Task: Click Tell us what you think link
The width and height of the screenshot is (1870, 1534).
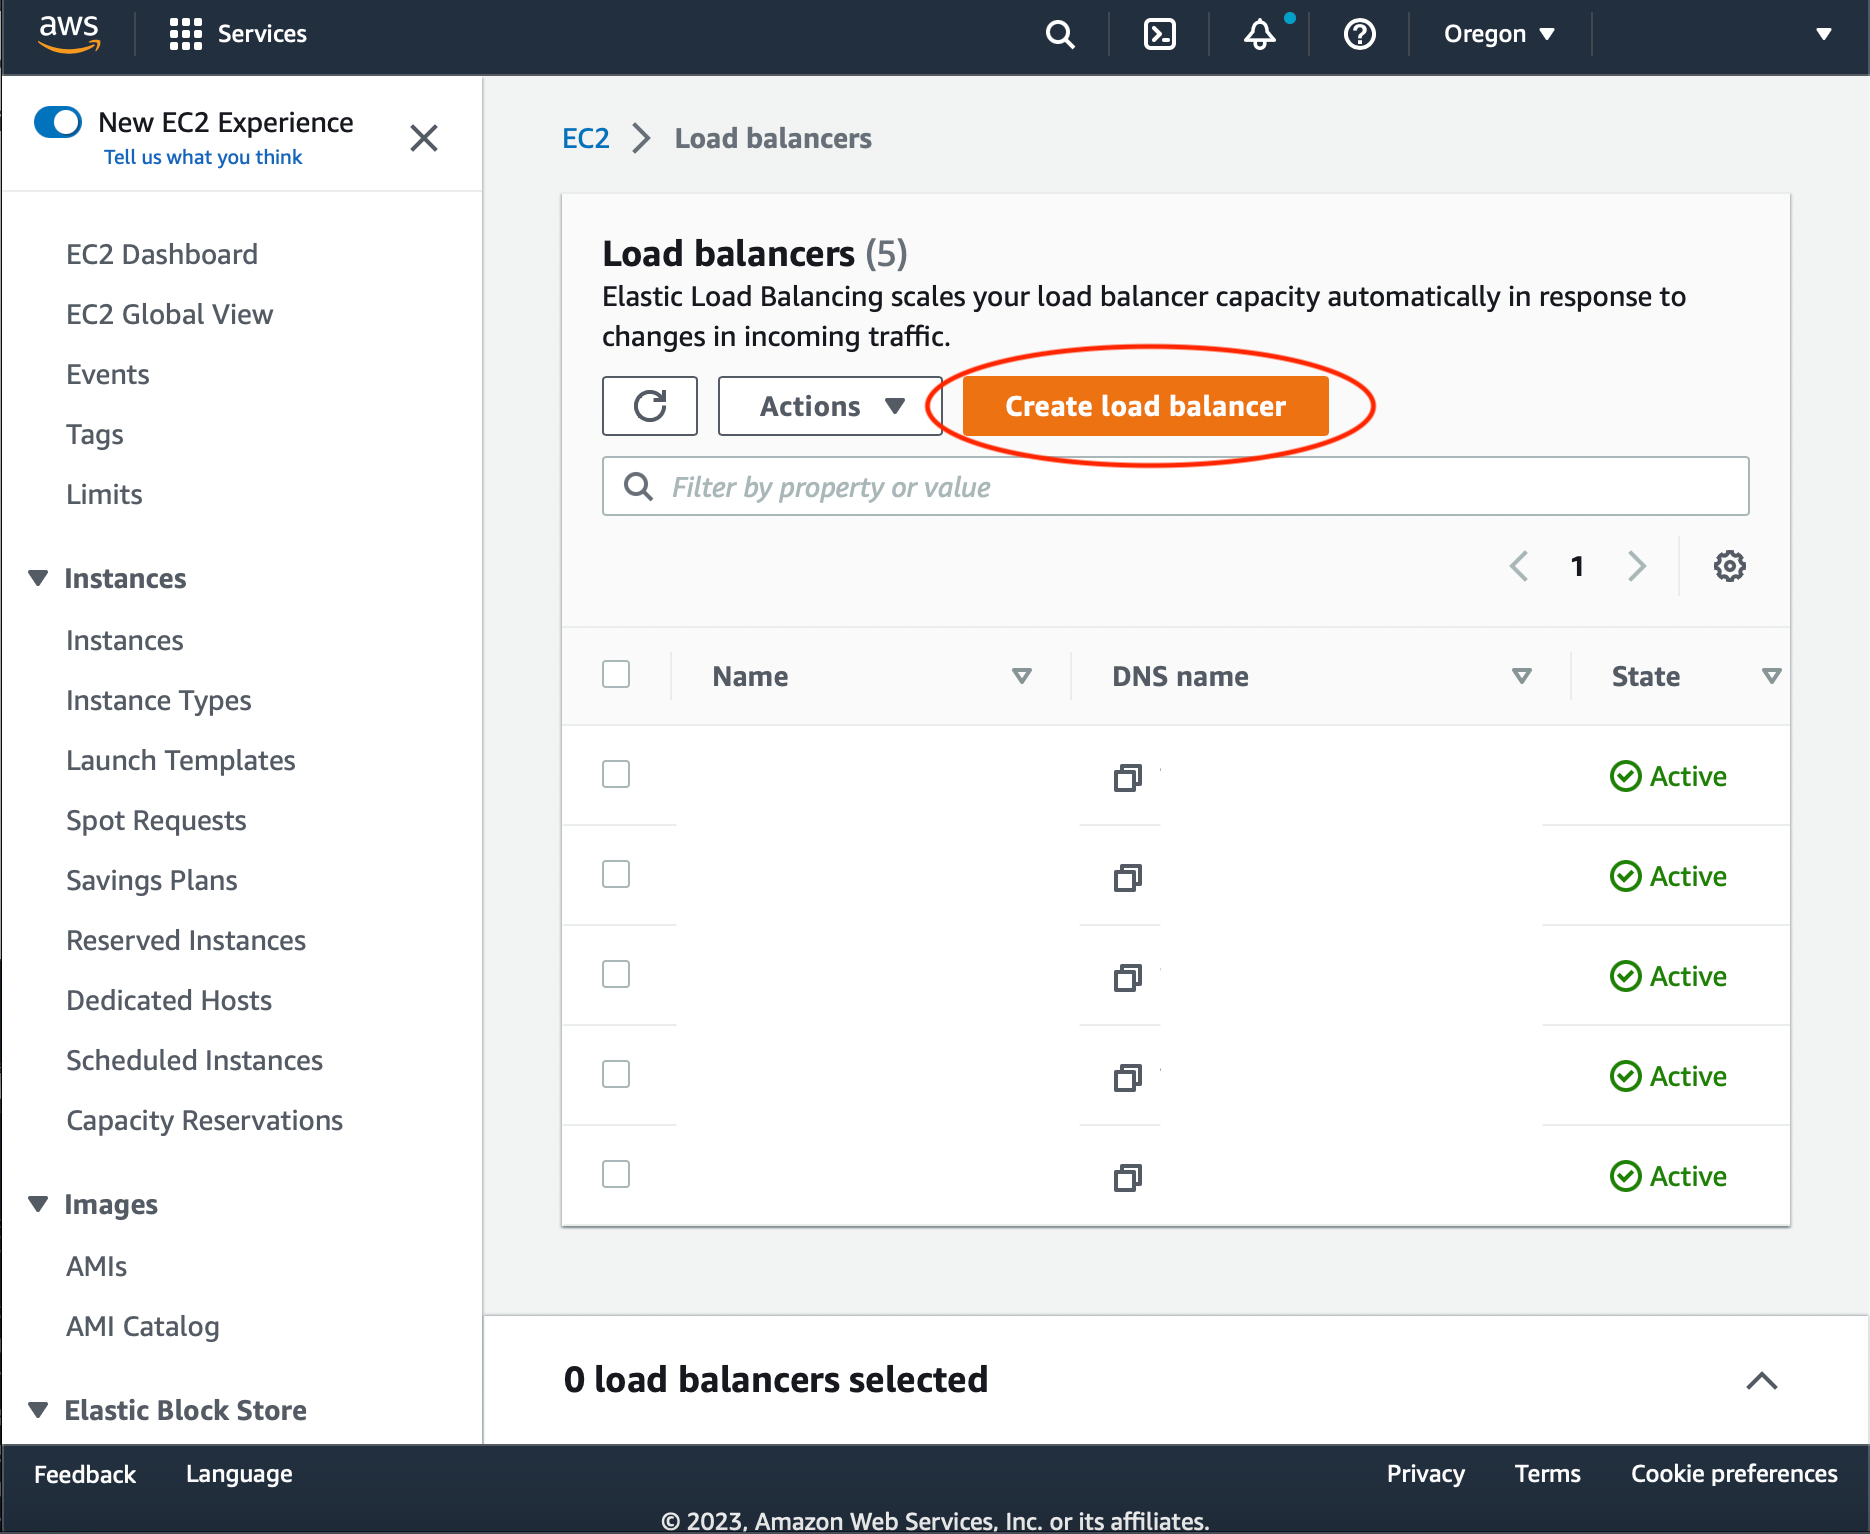Action: (x=203, y=157)
